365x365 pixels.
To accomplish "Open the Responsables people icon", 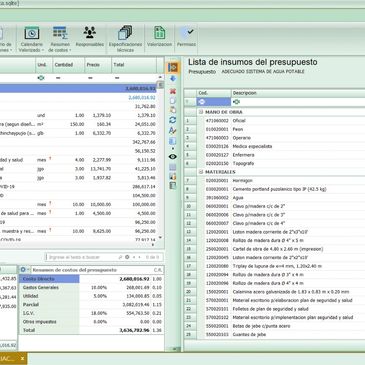I will pyautogui.click(x=89, y=37).
